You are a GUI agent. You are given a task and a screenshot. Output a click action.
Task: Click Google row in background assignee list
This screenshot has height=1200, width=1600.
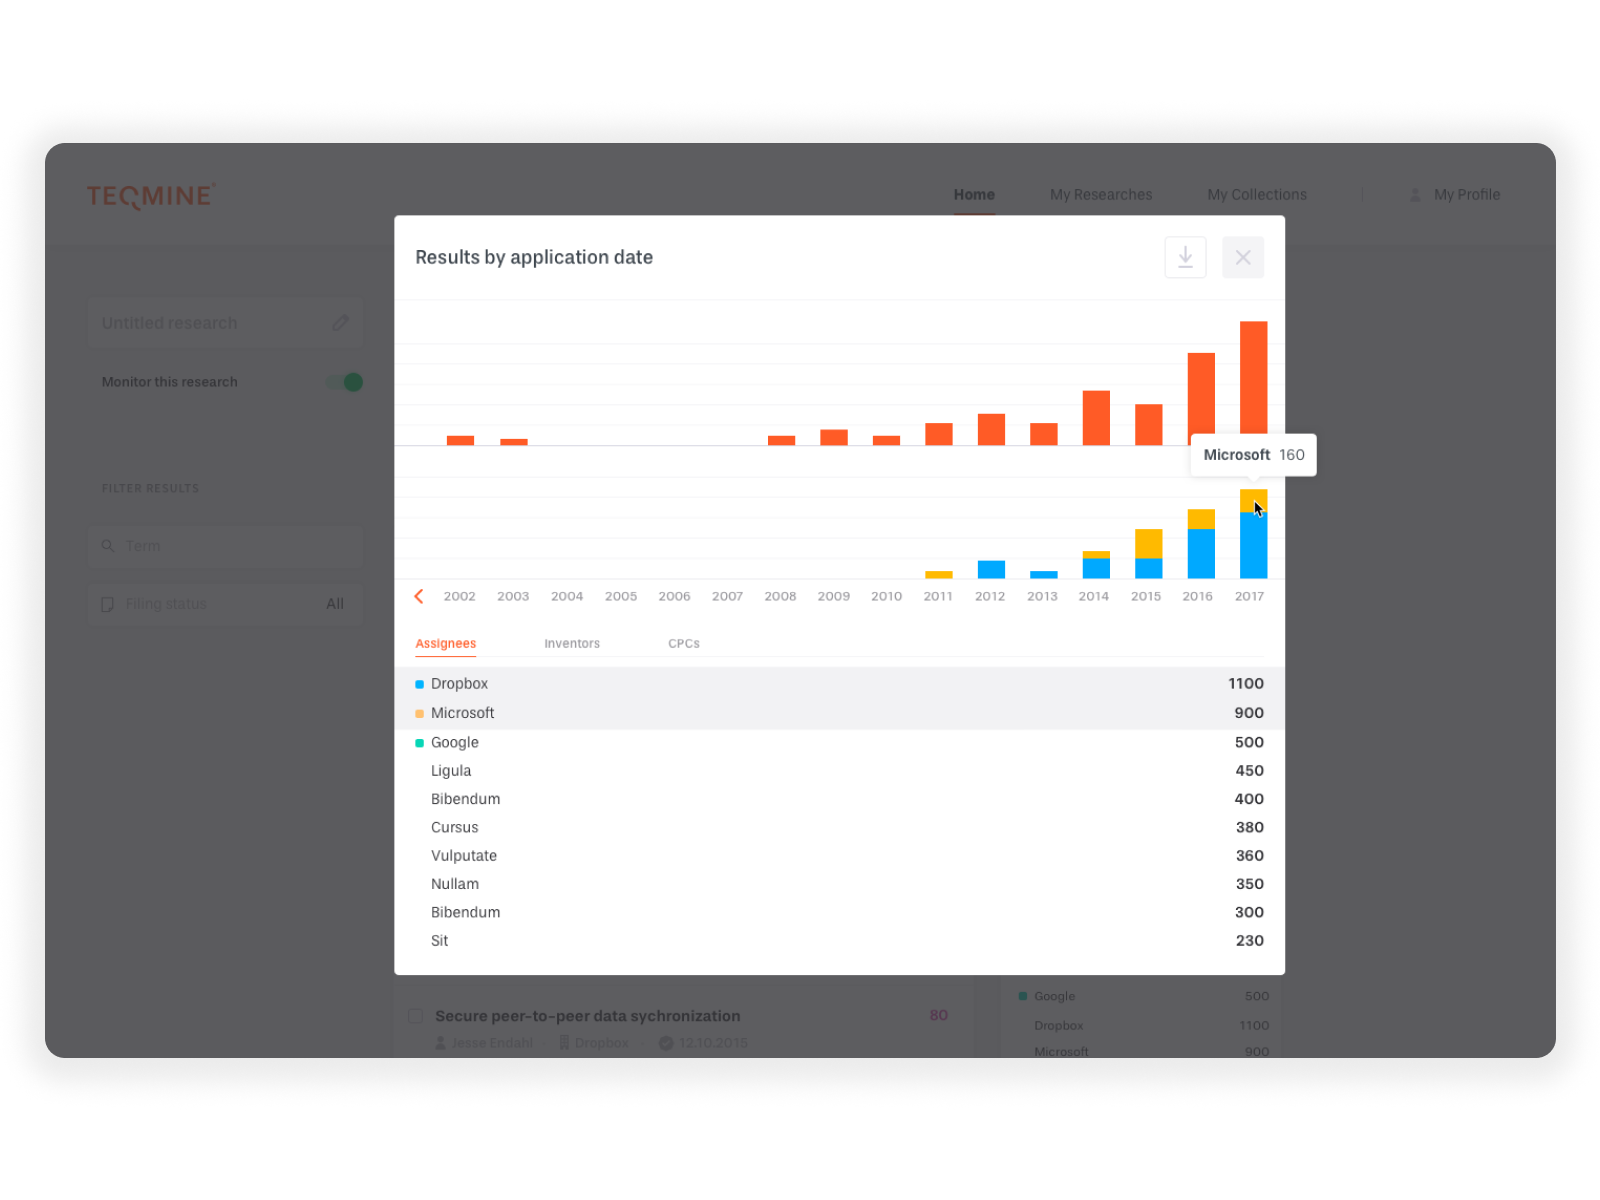(x=1143, y=996)
